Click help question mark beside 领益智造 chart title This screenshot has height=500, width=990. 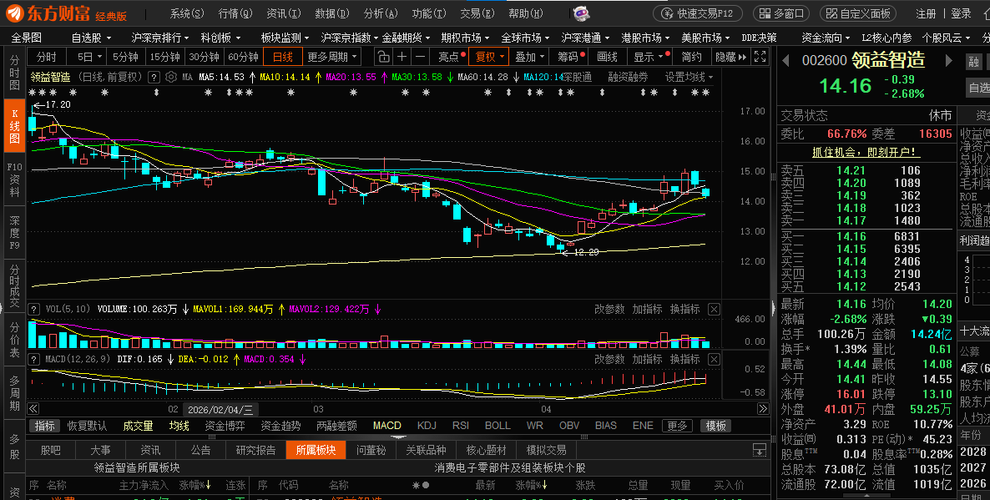click(x=153, y=78)
